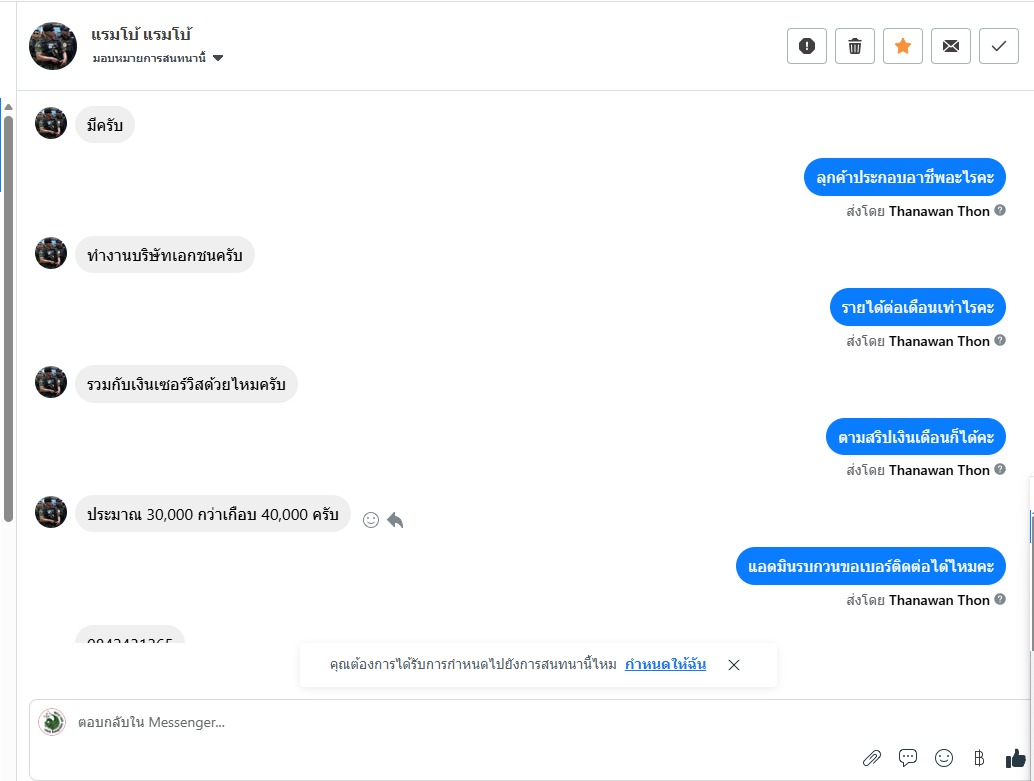The height and width of the screenshot is (781, 1034).
Task: Open saved replies speech bubble icon
Action: [x=908, y=758]
